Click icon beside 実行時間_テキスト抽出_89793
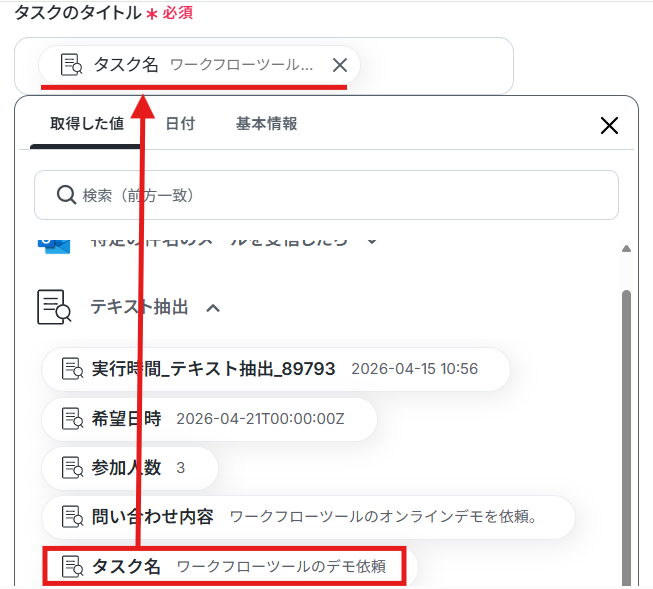The width and height of the screenshot is (653, 589). coord(72,369)
